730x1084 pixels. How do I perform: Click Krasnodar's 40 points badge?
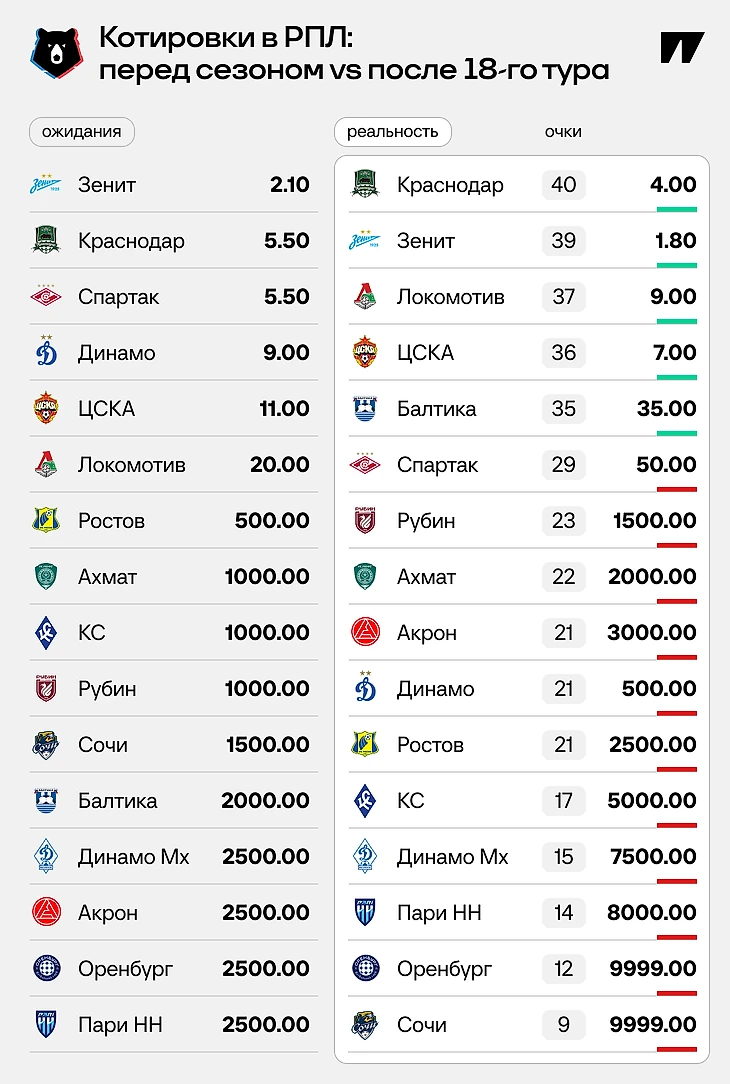(564, 185)
